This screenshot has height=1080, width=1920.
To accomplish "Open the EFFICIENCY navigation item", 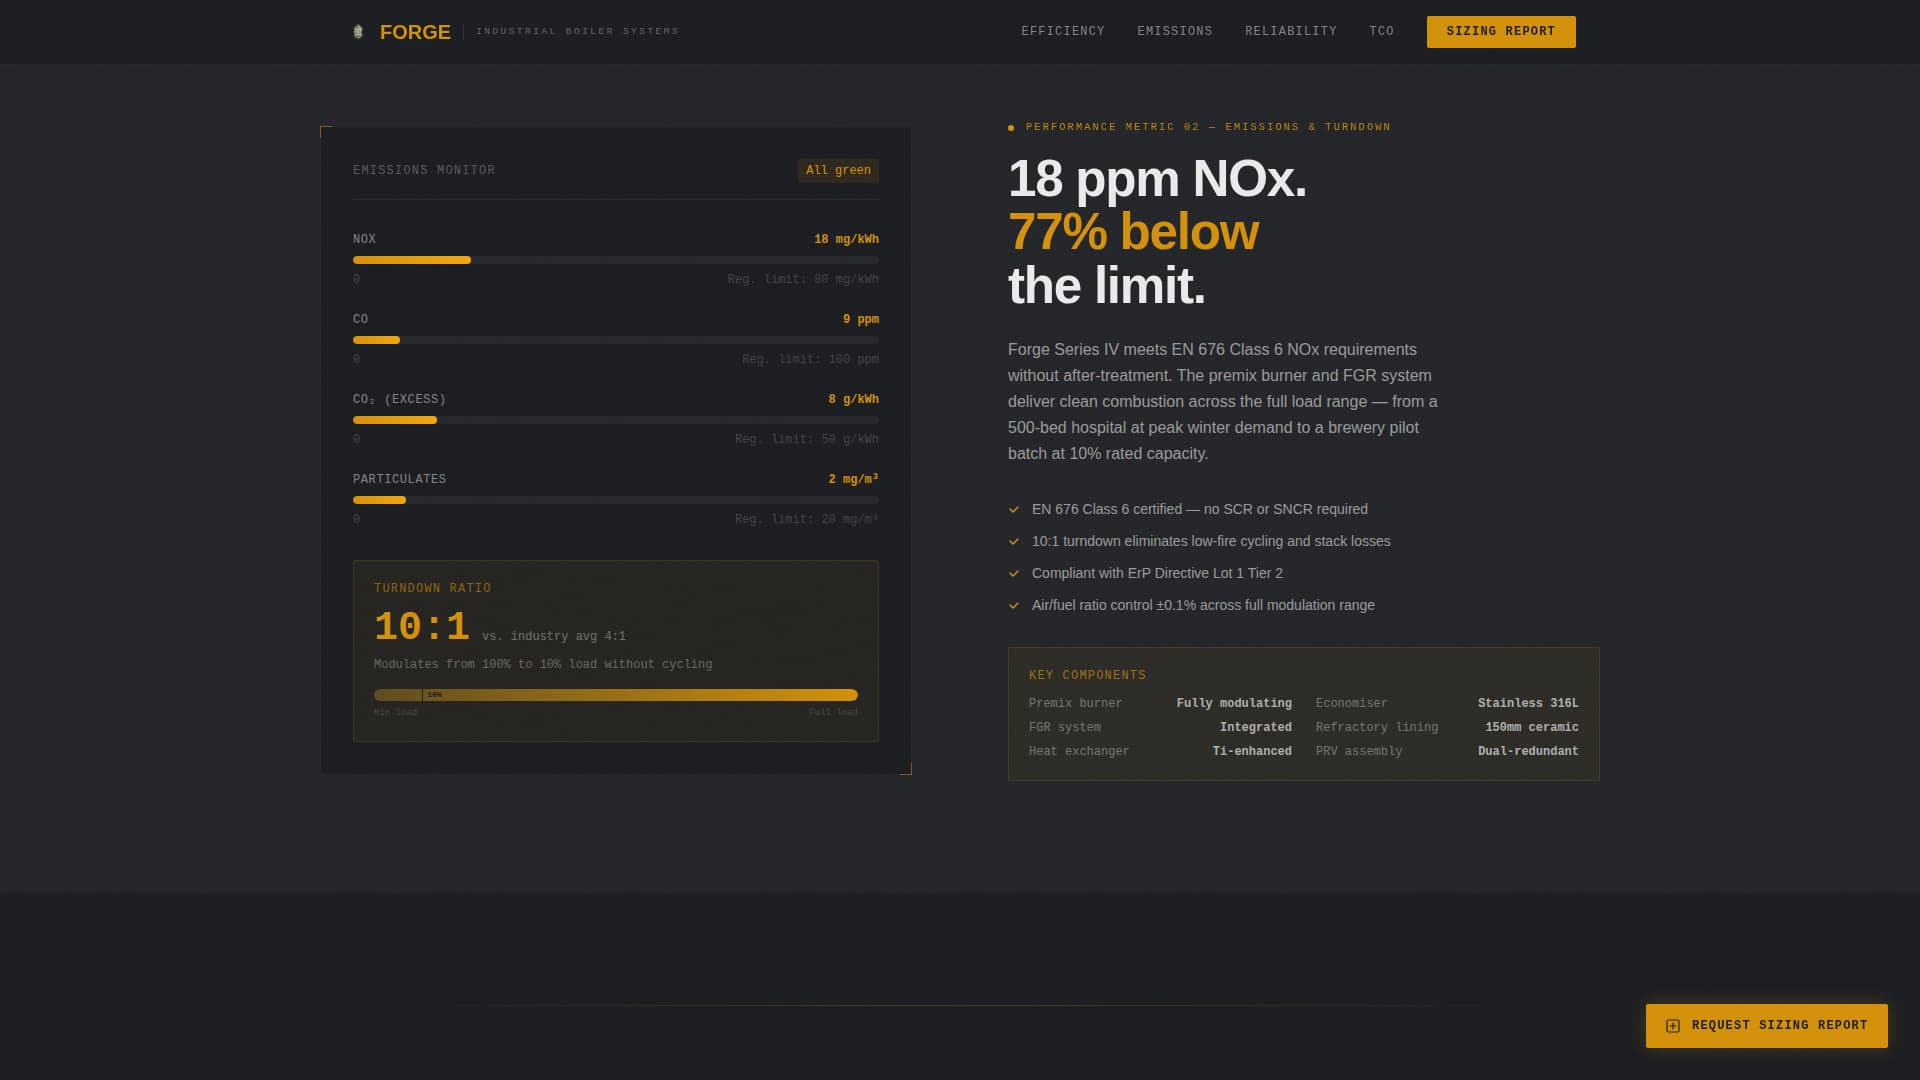I will click(x=1062, y=31).
